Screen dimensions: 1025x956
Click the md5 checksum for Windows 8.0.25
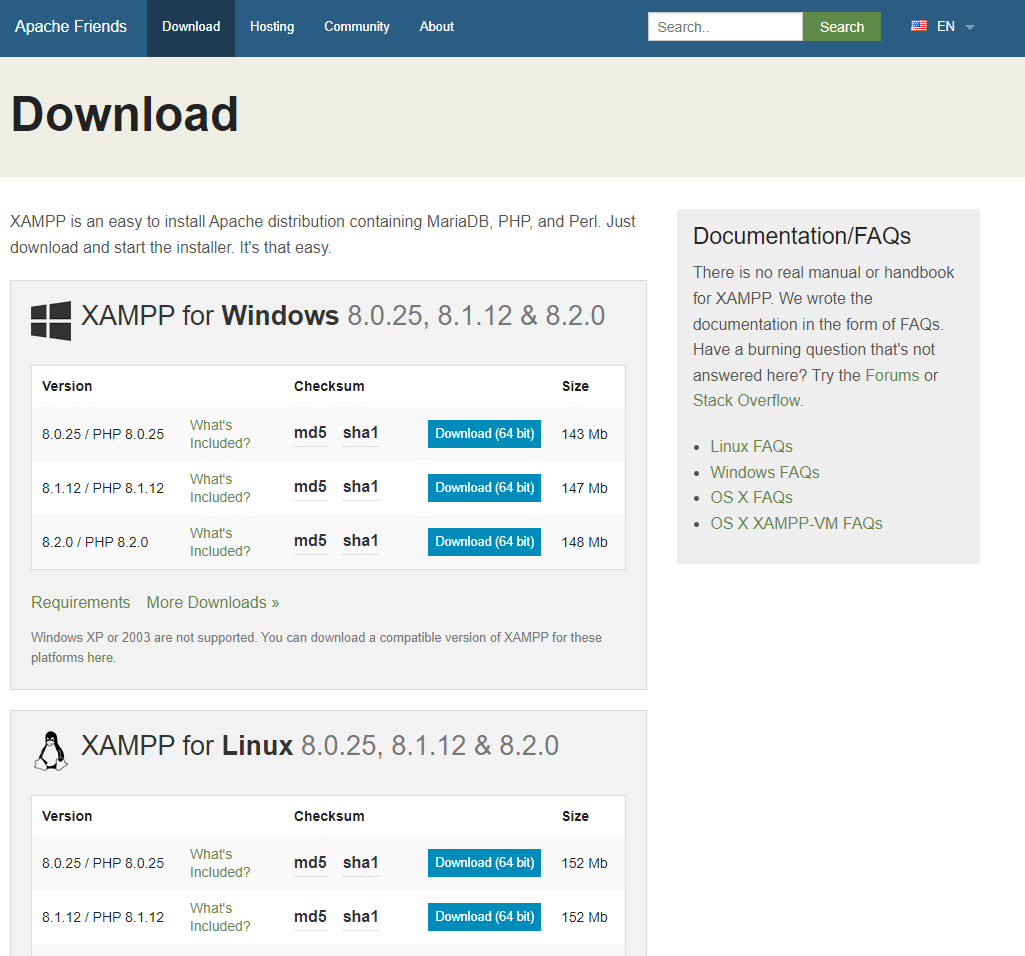[309, 433]
